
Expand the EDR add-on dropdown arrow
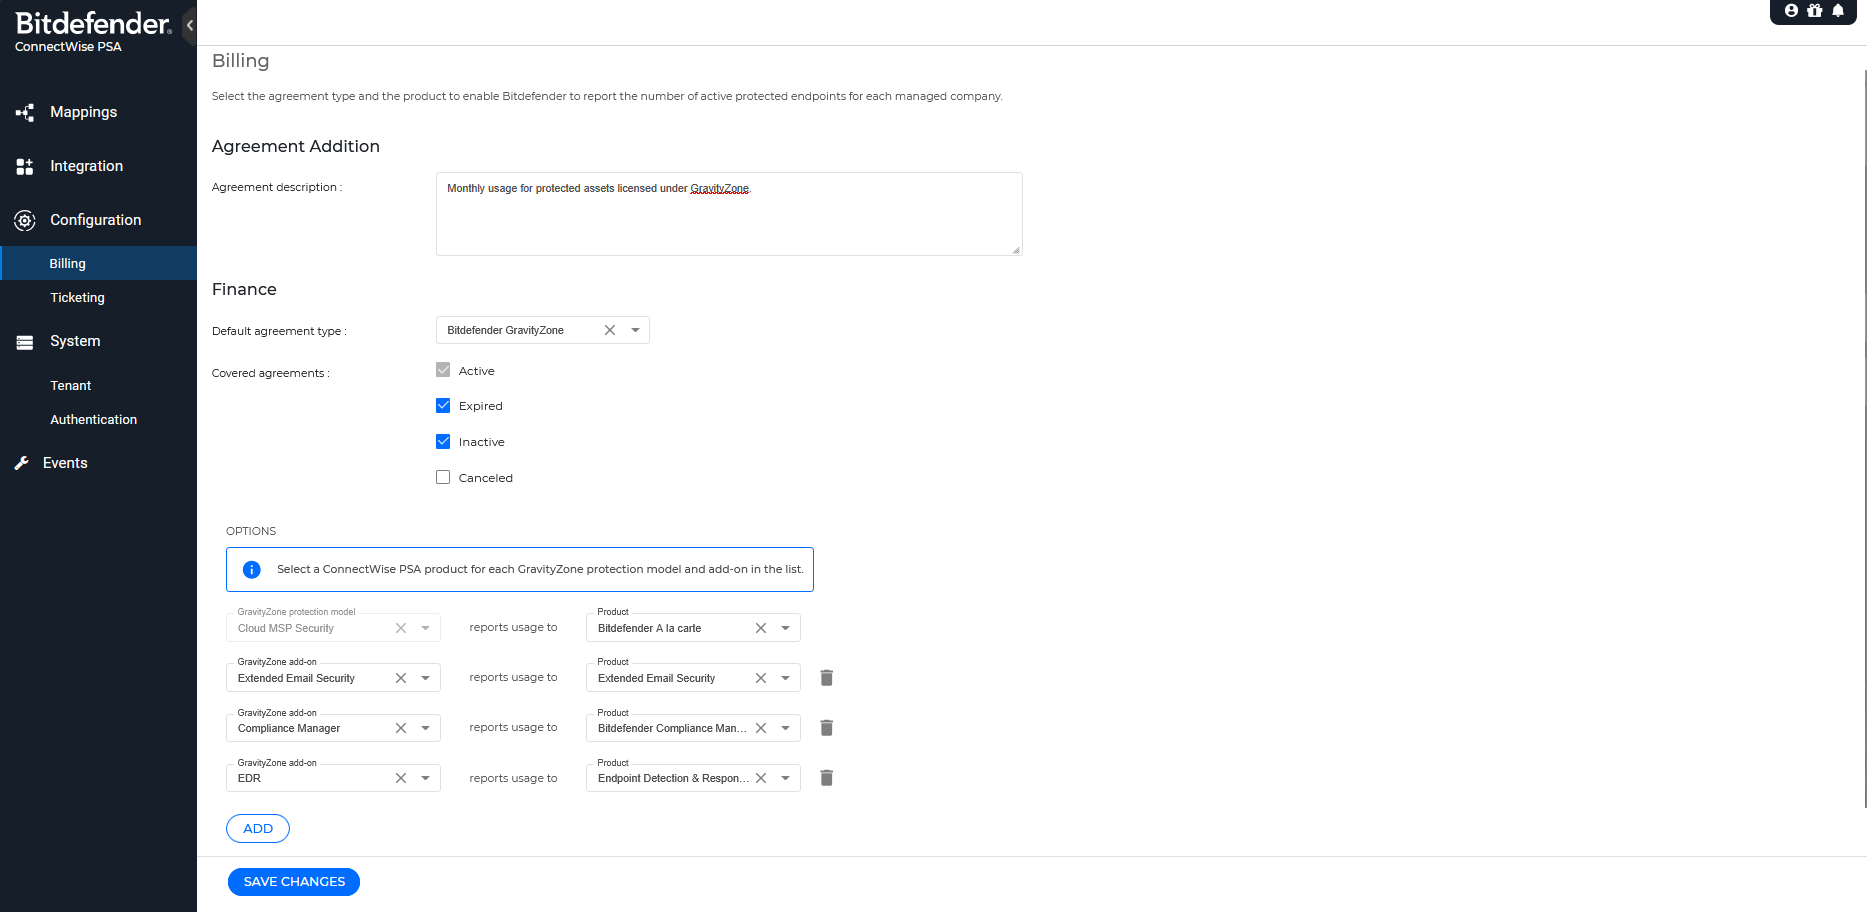(426, 778)
